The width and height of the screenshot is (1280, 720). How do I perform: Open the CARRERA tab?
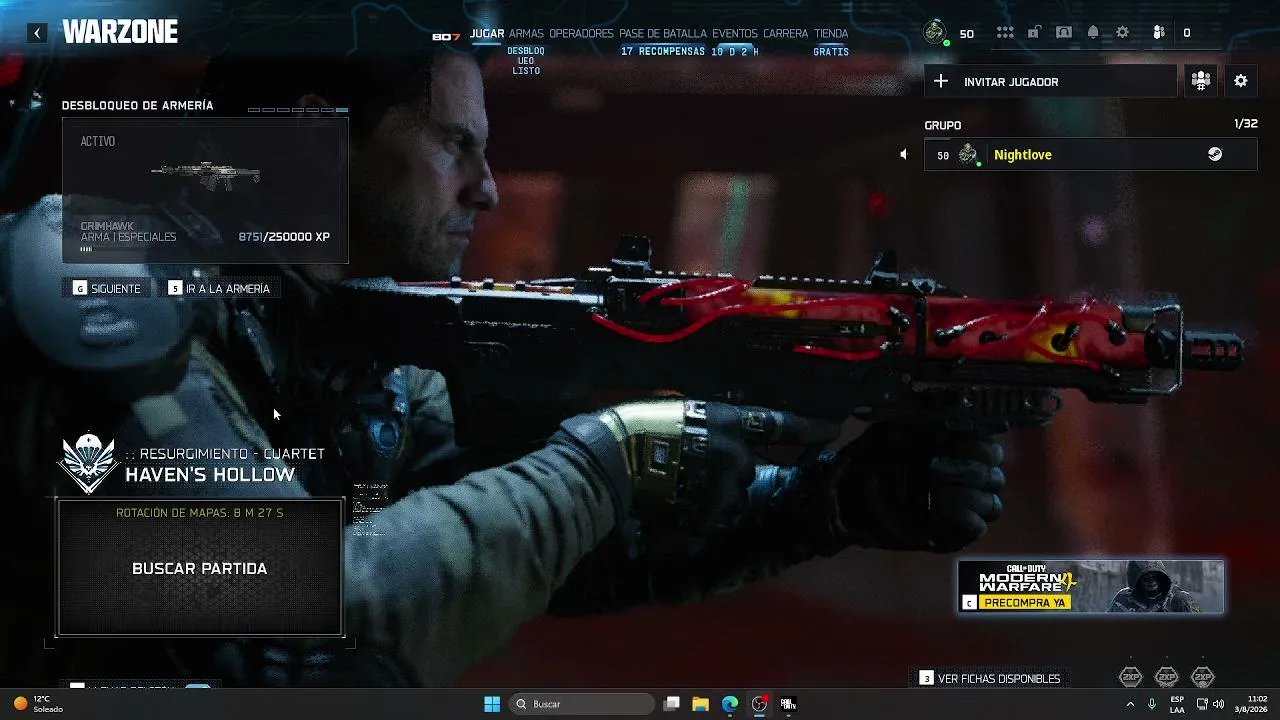785,34
